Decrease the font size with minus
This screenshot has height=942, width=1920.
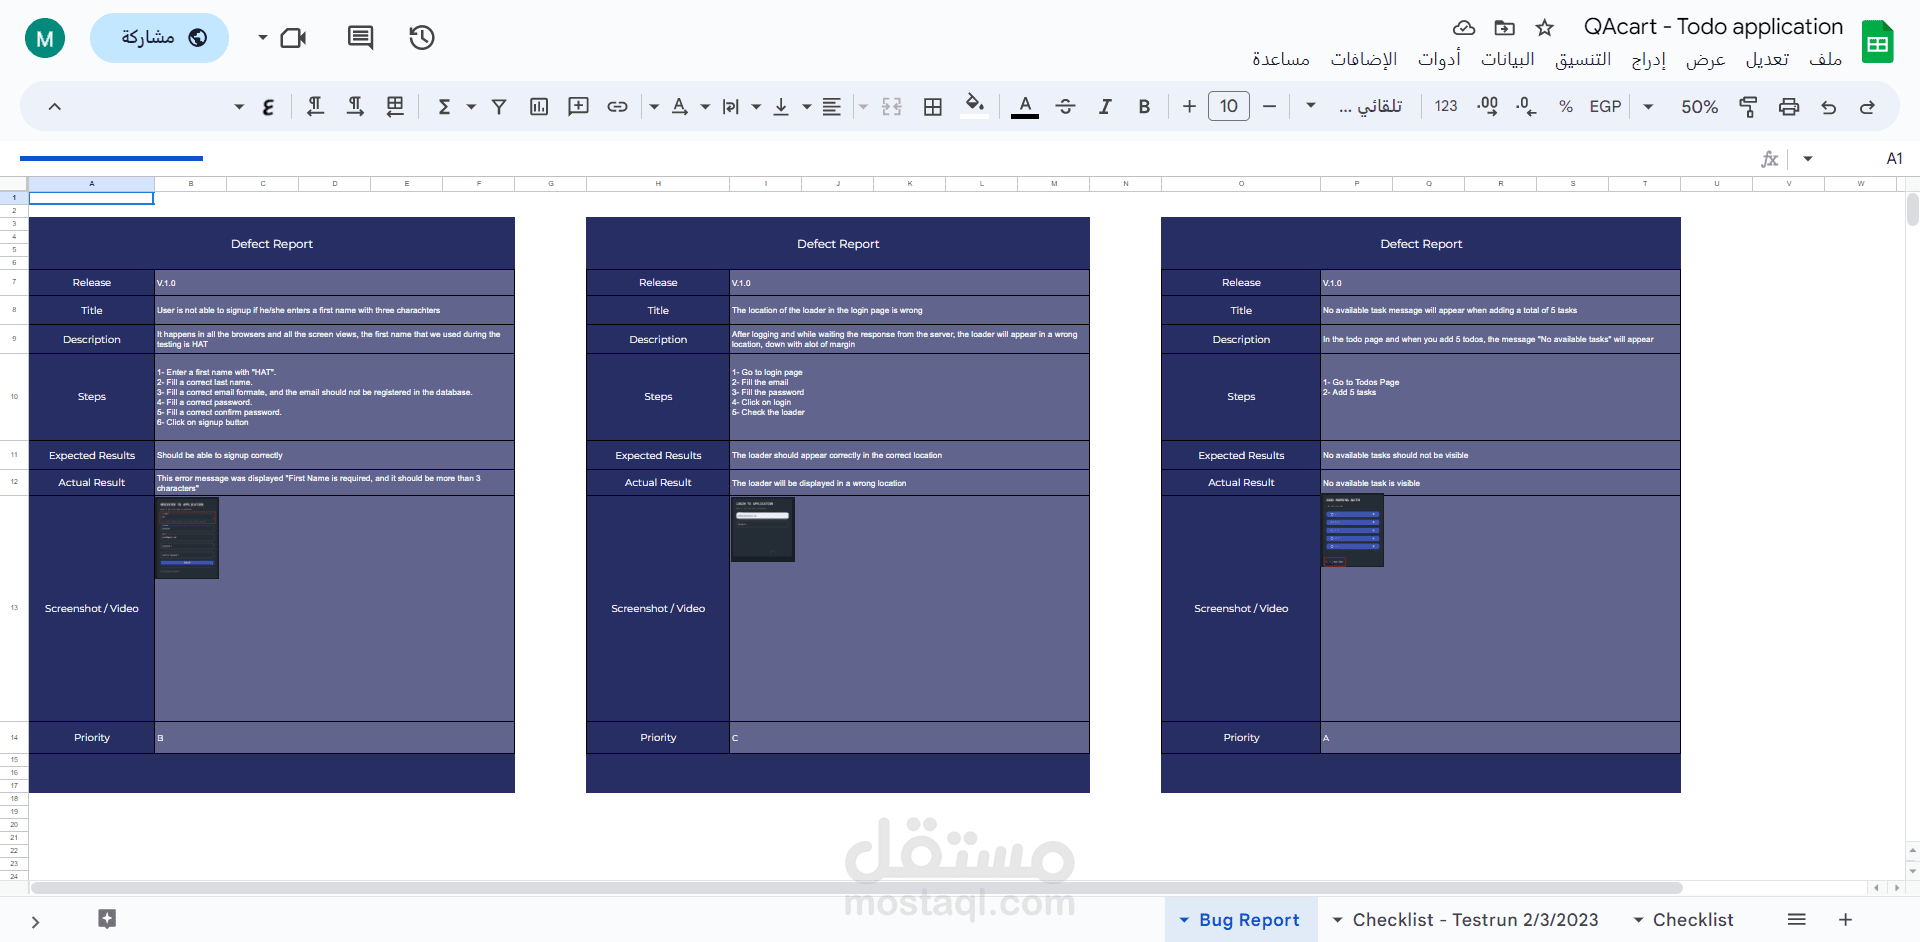(1270, 107)
